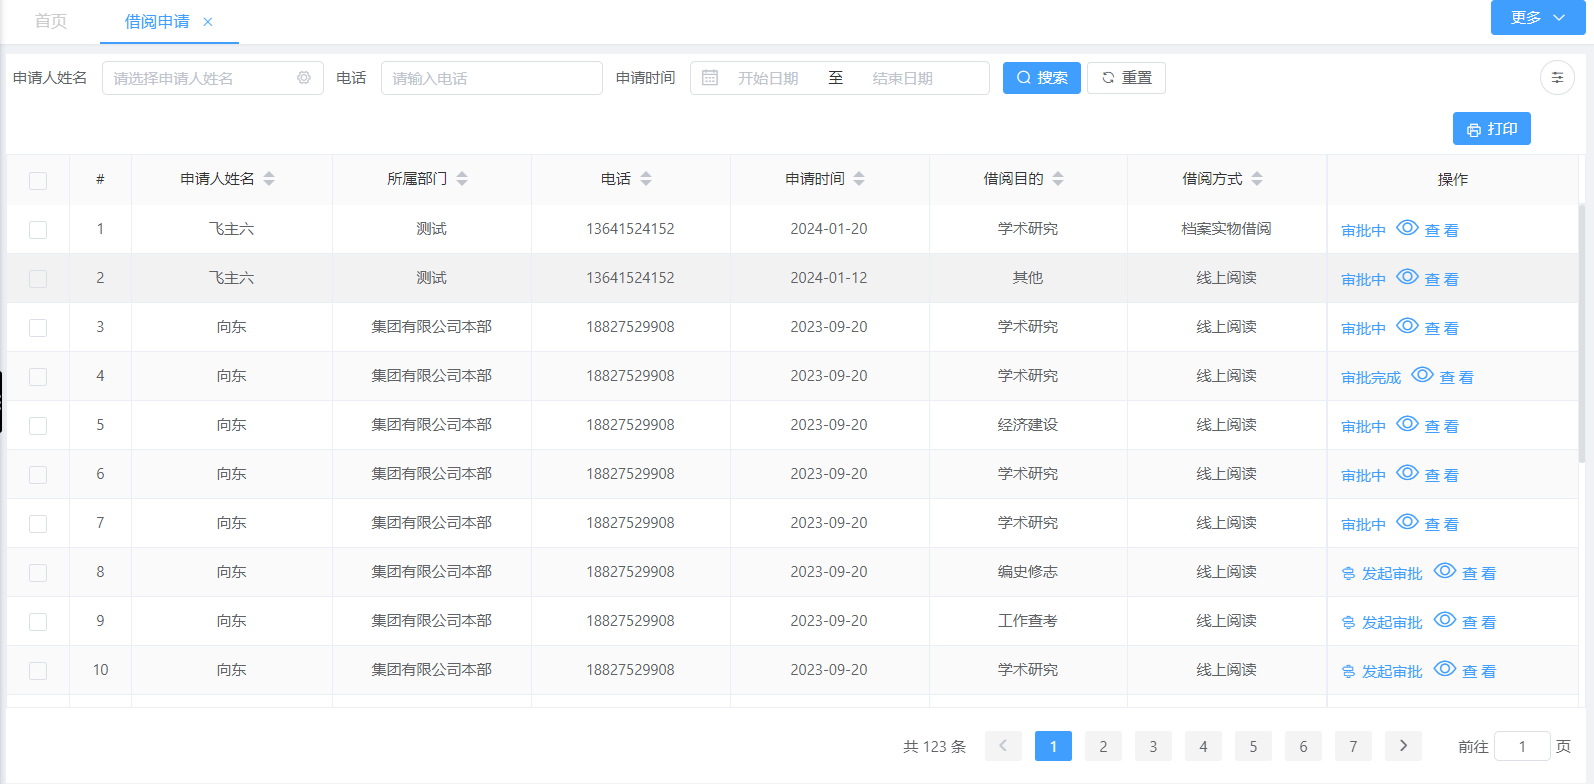The width and height of the screenshot is (1594, 784).
Task: Open the 结束日期 date picker
Action: click(x=902, y=78)
